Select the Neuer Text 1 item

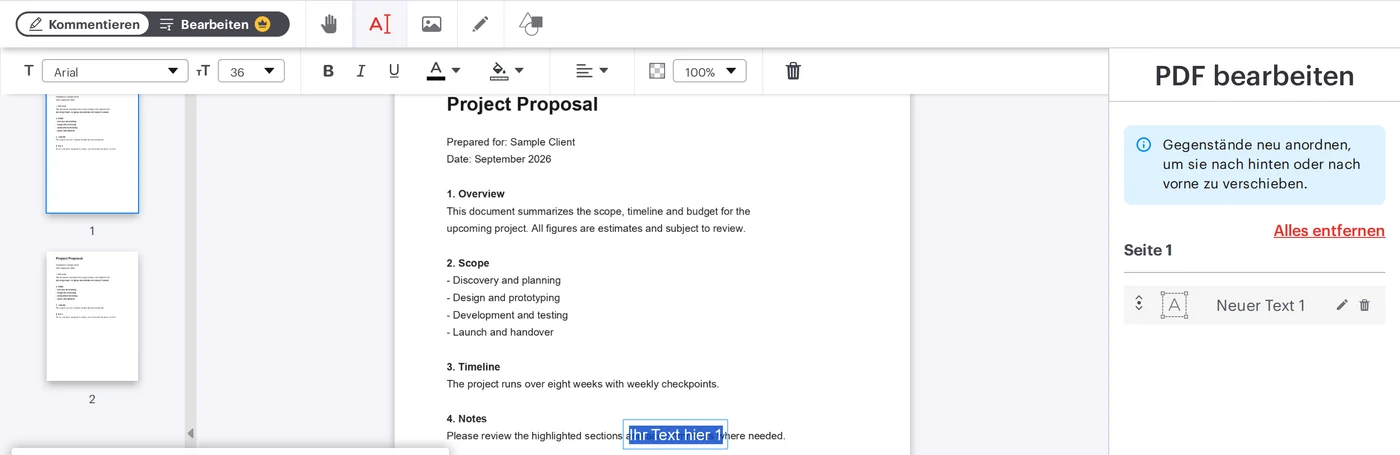1254,305
